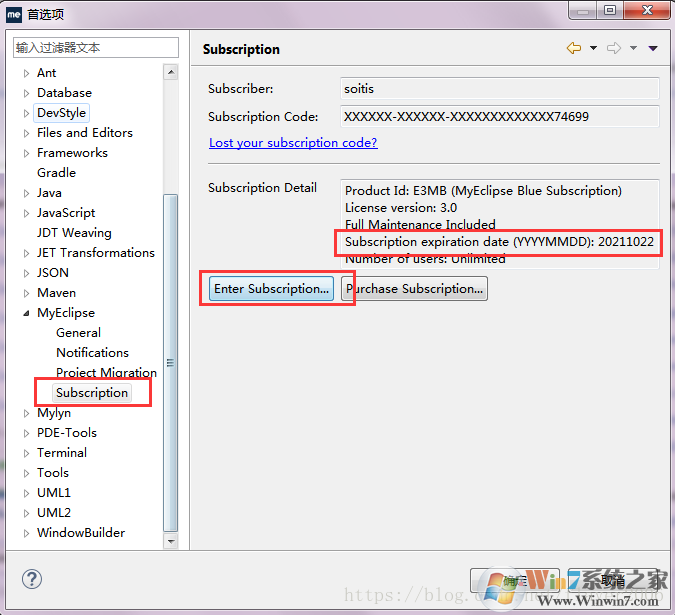Click the Purchase Subscription button

coord(414,288)
